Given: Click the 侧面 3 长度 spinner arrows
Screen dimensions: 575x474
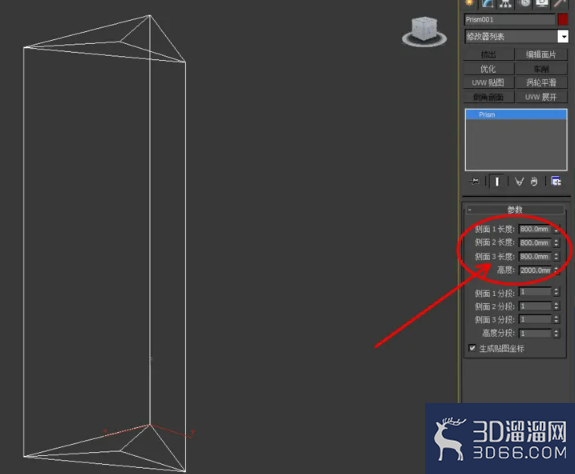Looking at the screenshot, I should [556, 257].
